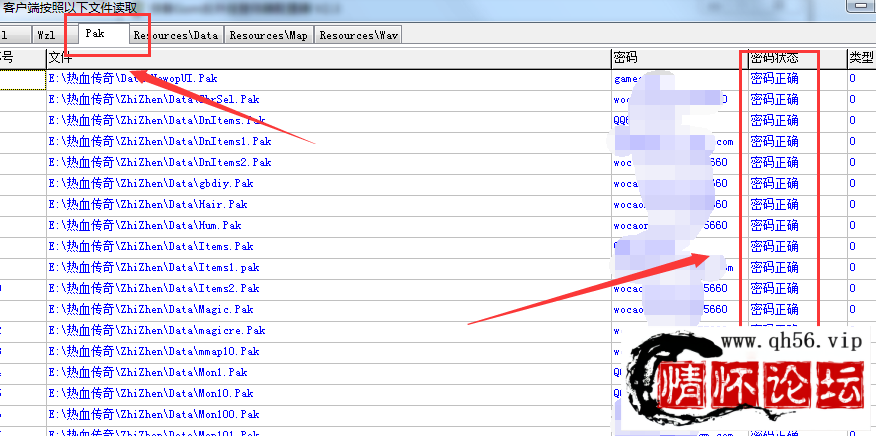The height and width of the screenshot is (436, 876).
Task: Switch to the Wzl tab
Action: click(47, 35)
